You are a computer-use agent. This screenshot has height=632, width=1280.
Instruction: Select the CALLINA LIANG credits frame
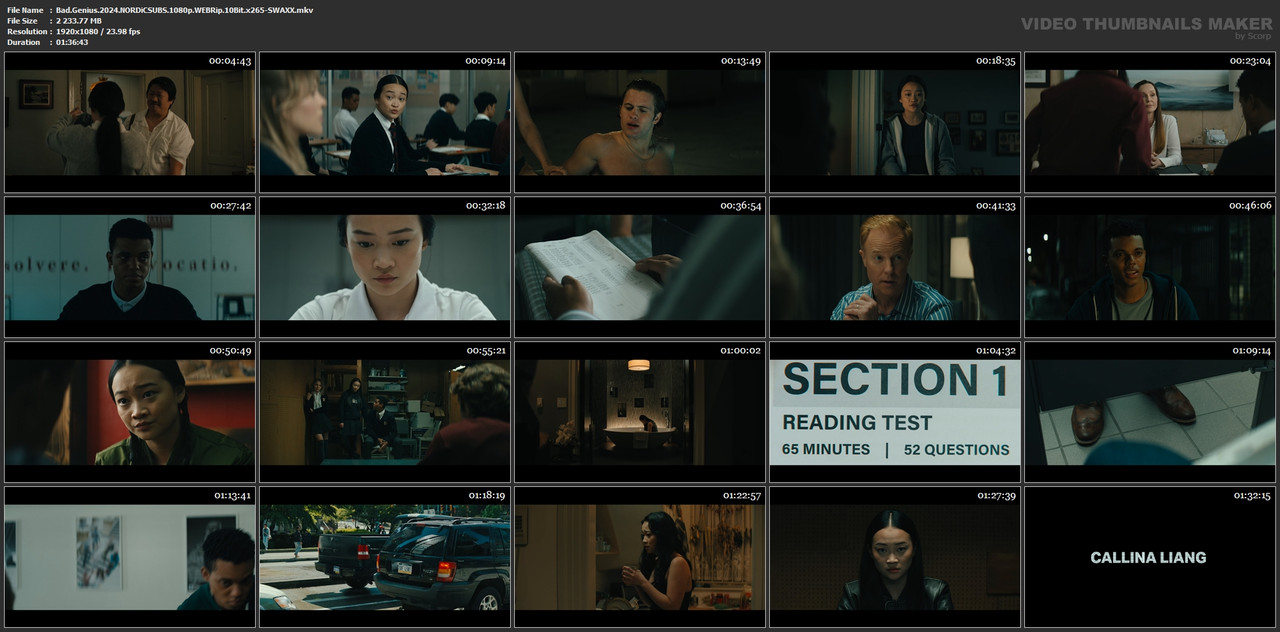[x=1150, y=557]
